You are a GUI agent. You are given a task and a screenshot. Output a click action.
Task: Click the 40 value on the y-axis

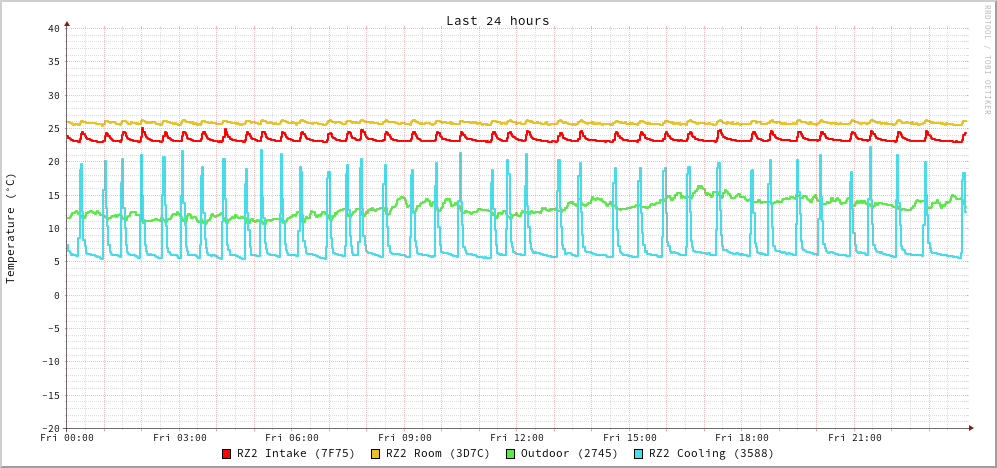coord(53,29)
